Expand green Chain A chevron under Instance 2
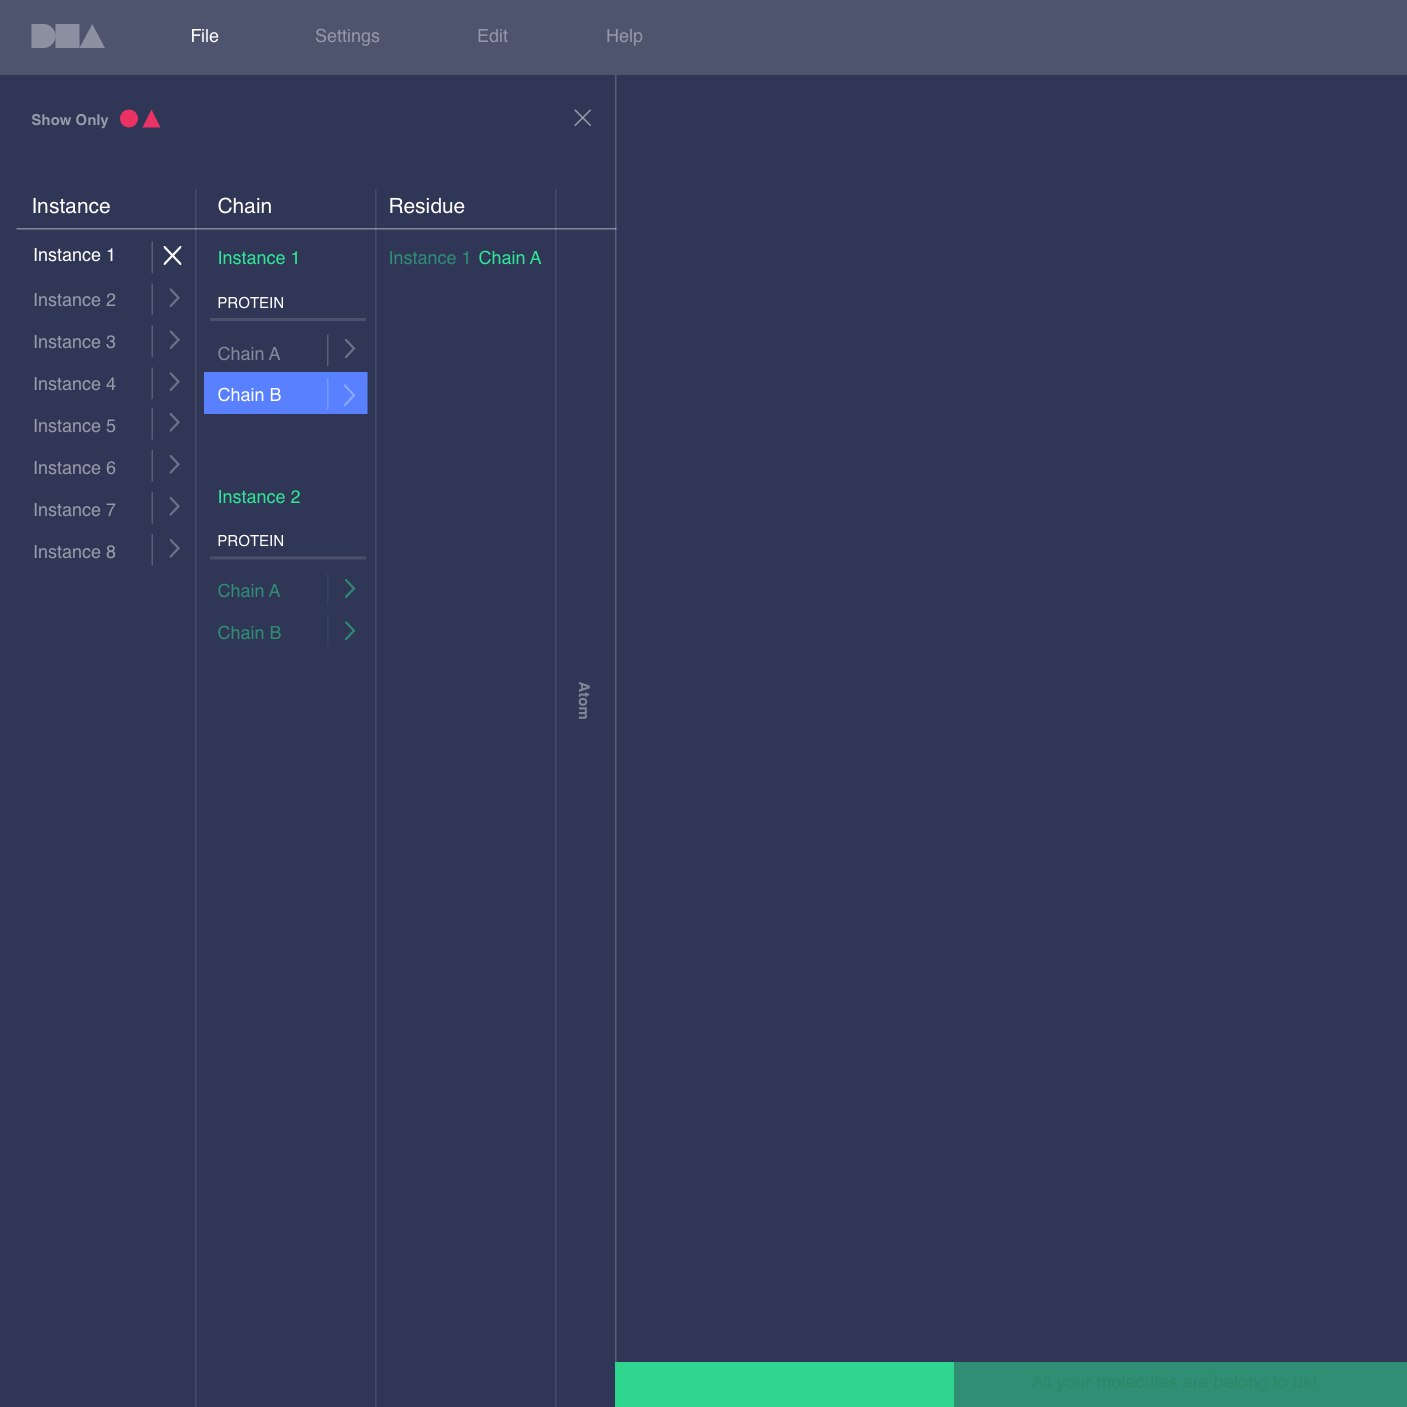Screen dimensions: 1407x1407 point(349,590)
